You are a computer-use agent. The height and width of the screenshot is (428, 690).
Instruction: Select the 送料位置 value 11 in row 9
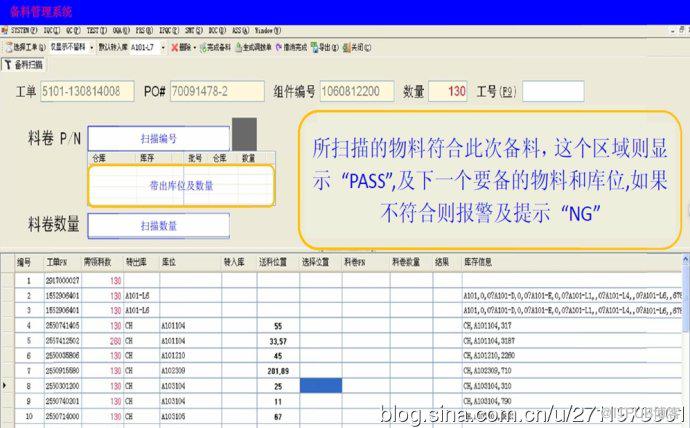pyautogui.click(x=278, y=401)
